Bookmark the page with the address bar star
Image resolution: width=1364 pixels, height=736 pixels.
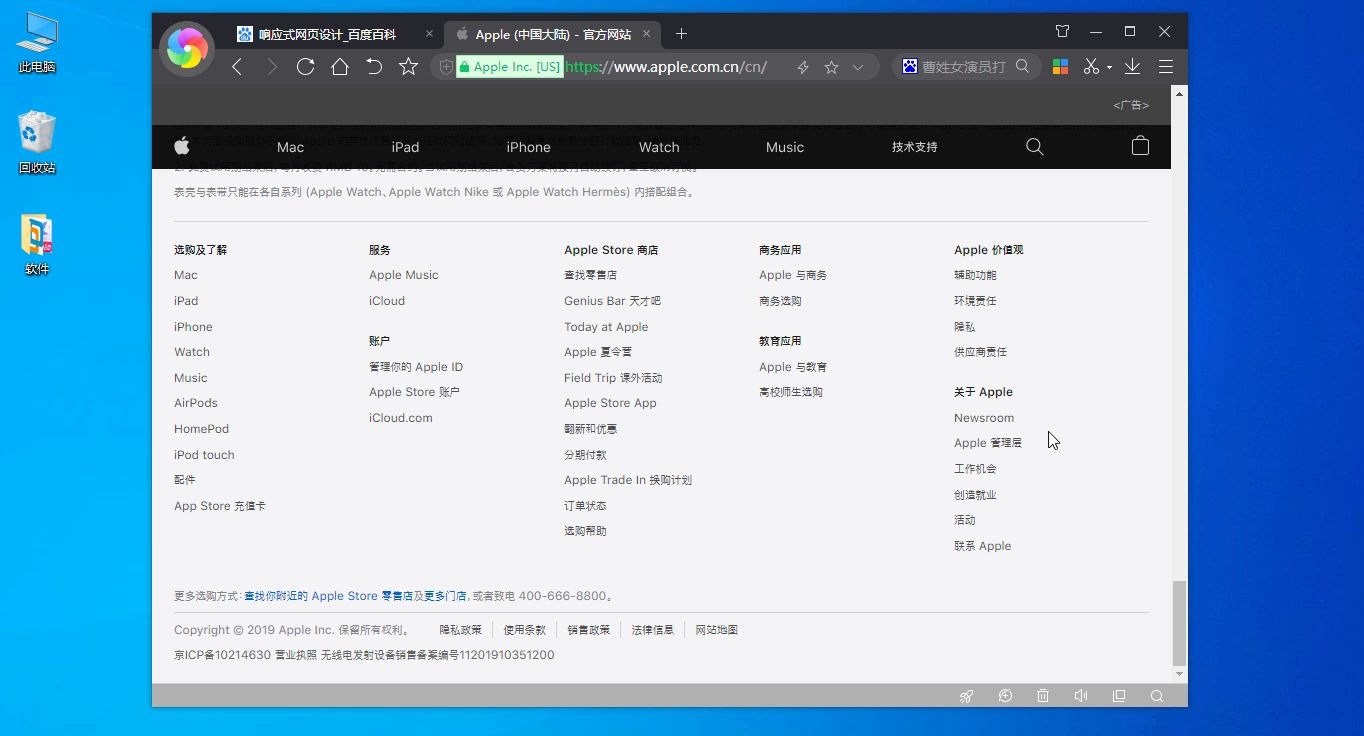[x=831, y=67]
